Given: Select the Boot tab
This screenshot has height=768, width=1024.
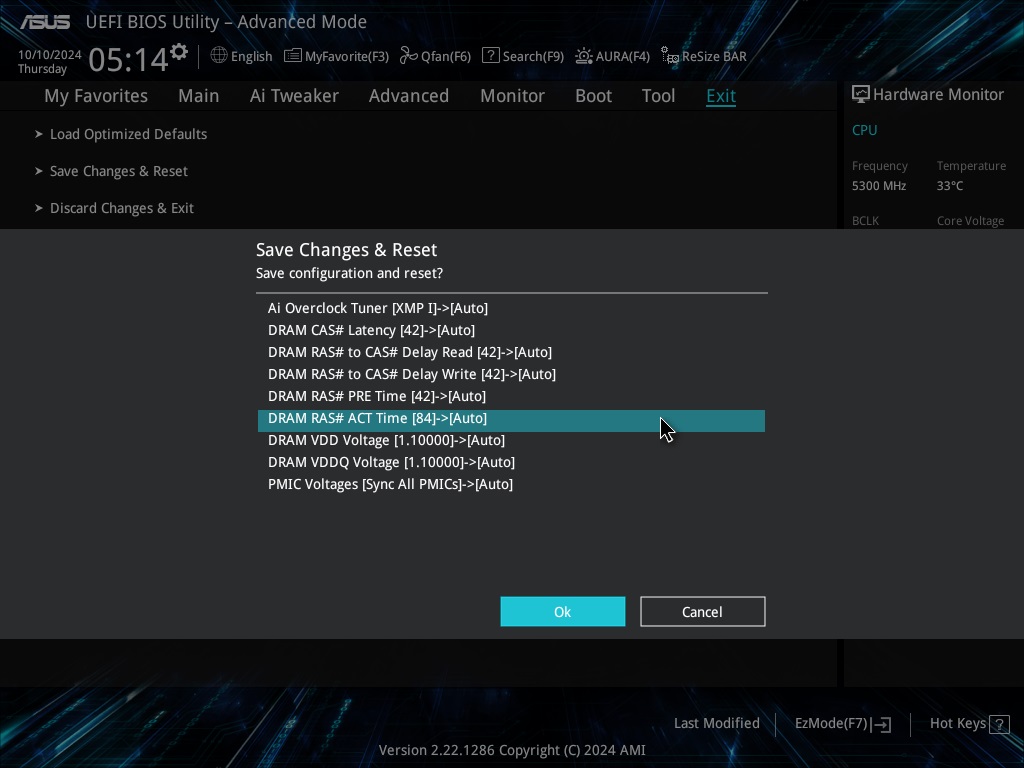Looking at the screenshot, I should point(594,96).
